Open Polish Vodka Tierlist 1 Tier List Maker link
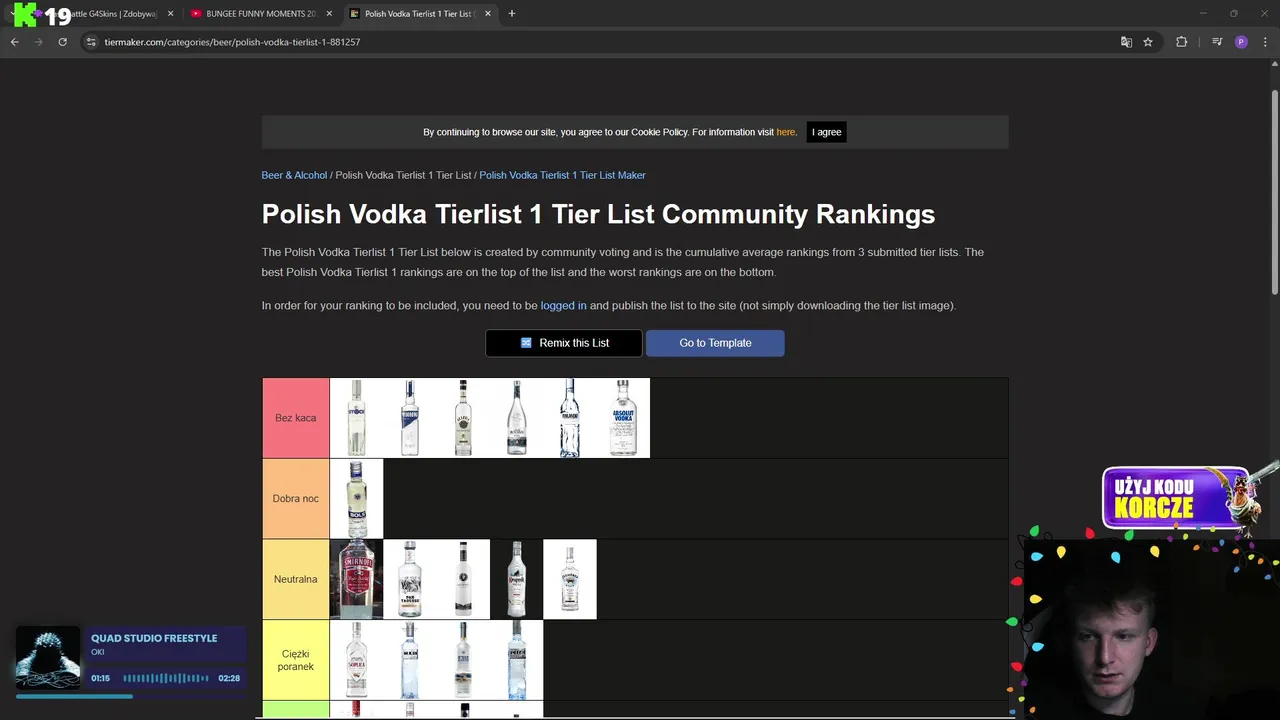 point(562,175)
